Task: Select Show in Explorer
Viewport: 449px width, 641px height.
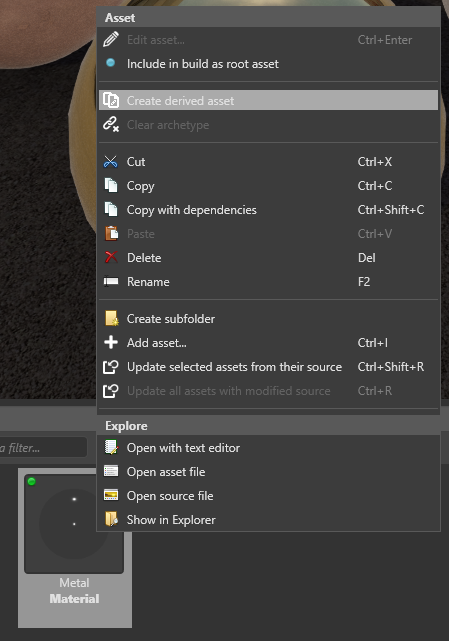Action: tap(268, 520)
